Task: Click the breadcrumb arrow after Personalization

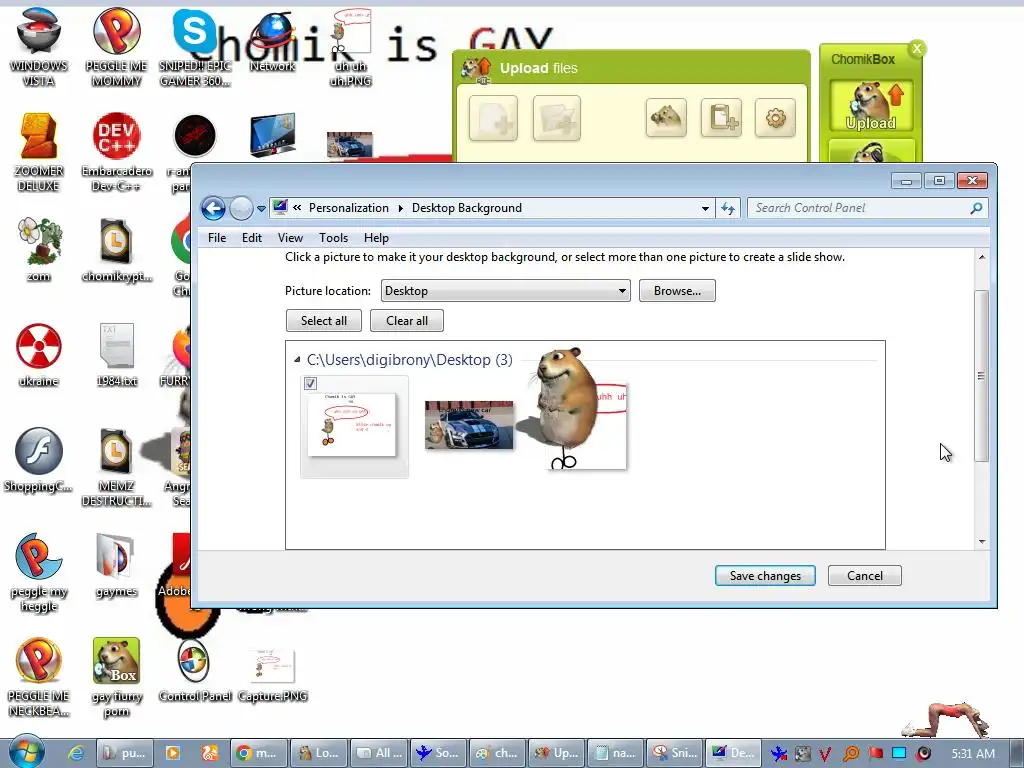Action: point(400,208)
